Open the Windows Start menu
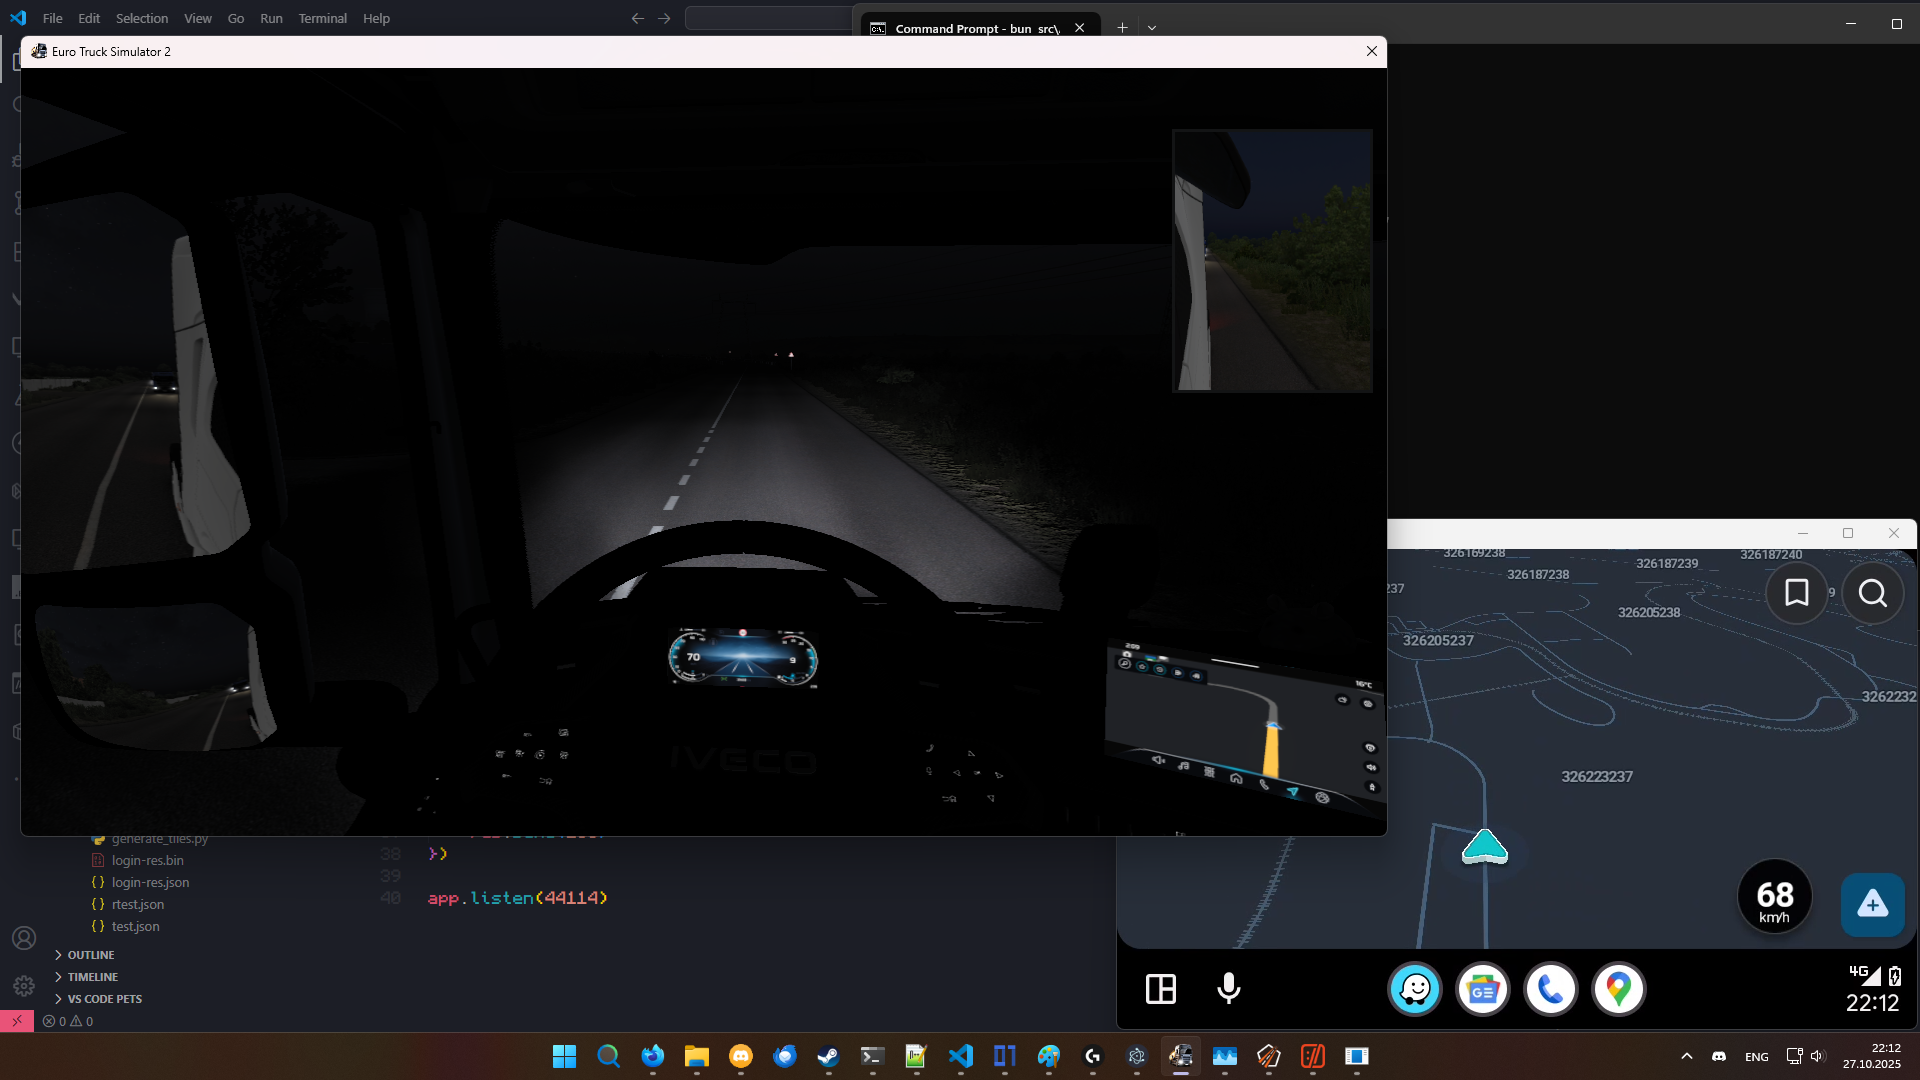1920x1080 pixels. pos(564,1056)
